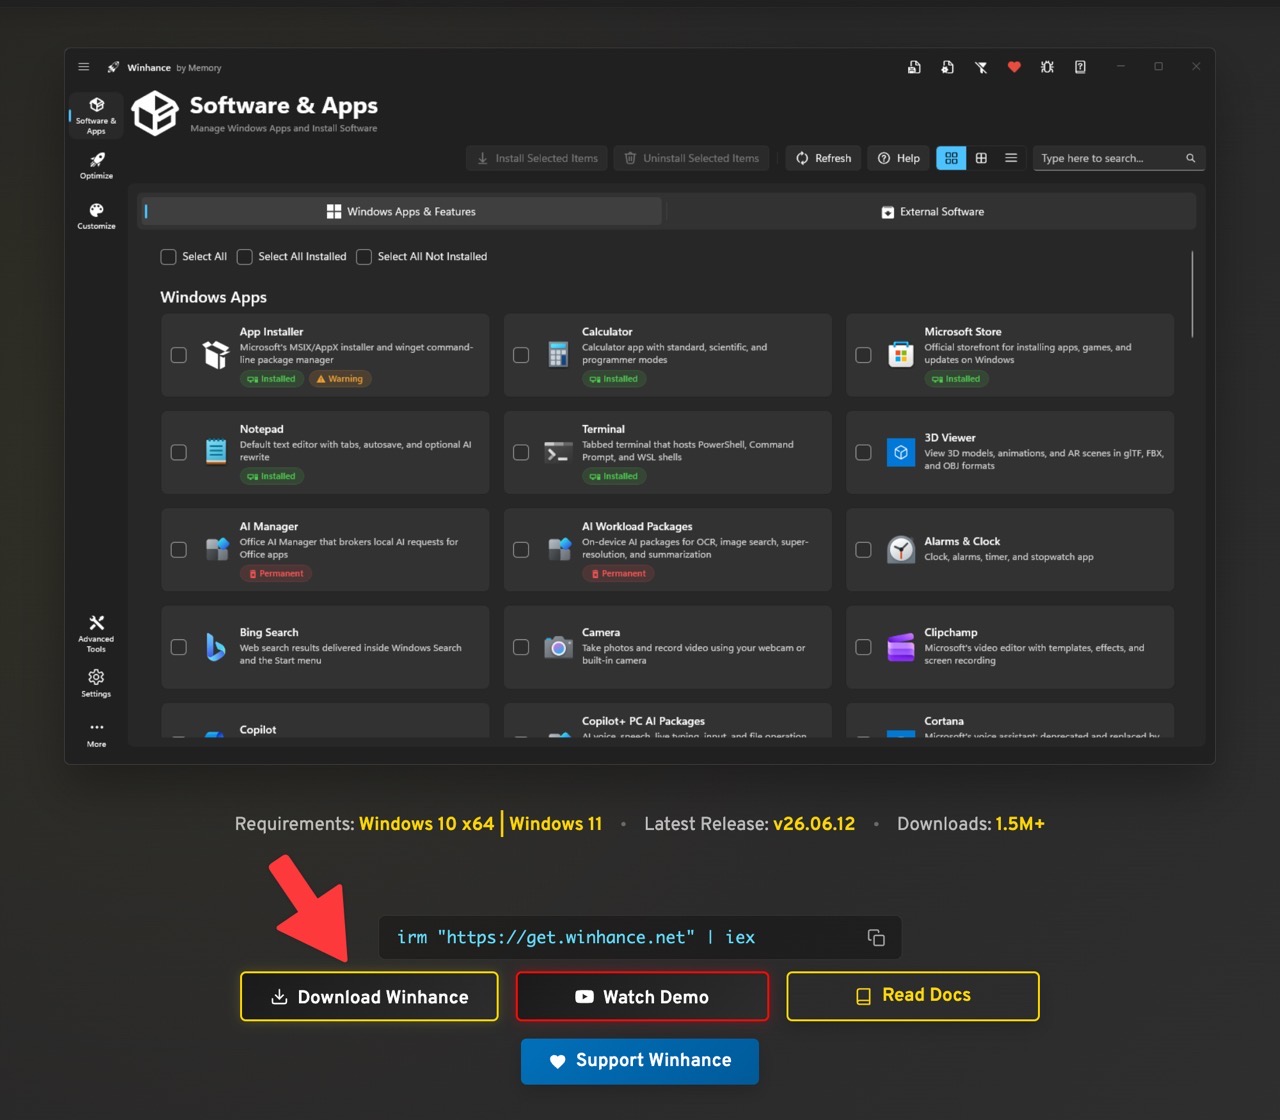
Task: Click the AI Manager Permanent badge
Action: (x=276, y=573)
